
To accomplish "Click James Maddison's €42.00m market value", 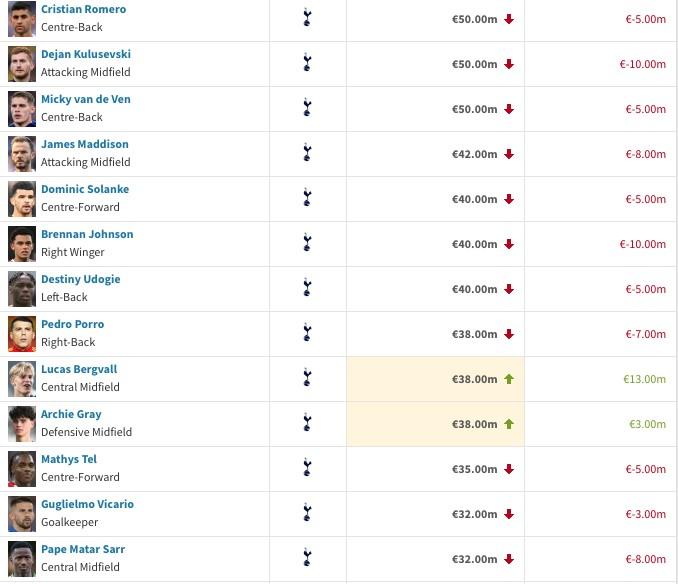I will coord(474,154).
